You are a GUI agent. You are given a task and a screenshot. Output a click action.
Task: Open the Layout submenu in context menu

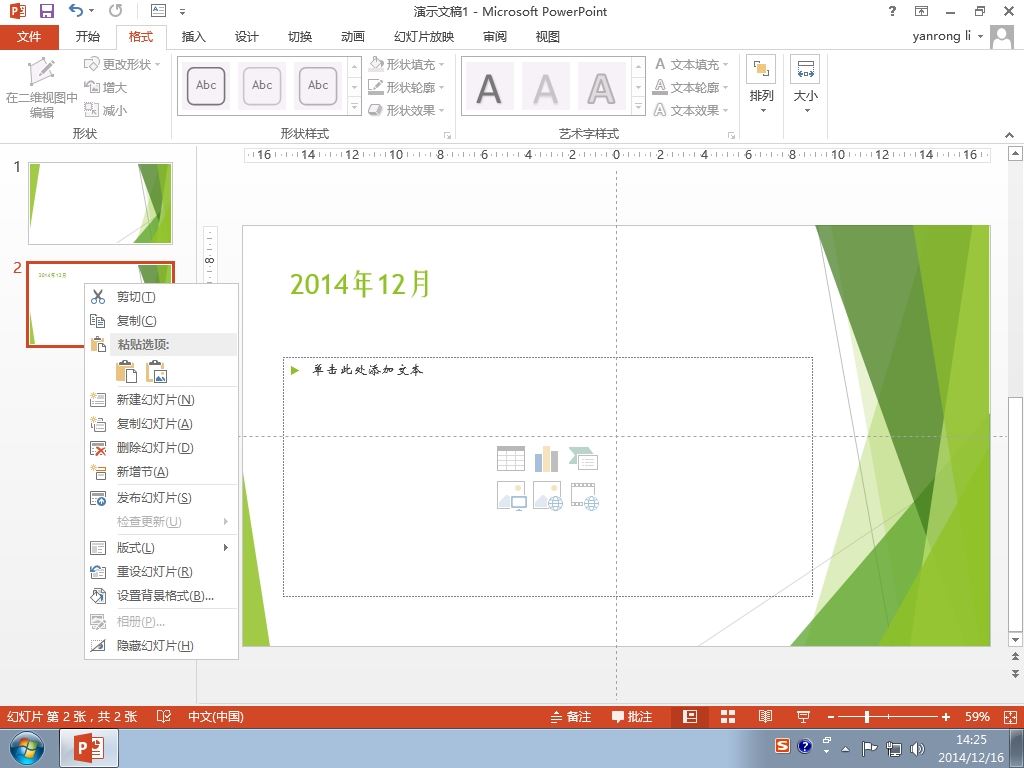coord(161,547)
